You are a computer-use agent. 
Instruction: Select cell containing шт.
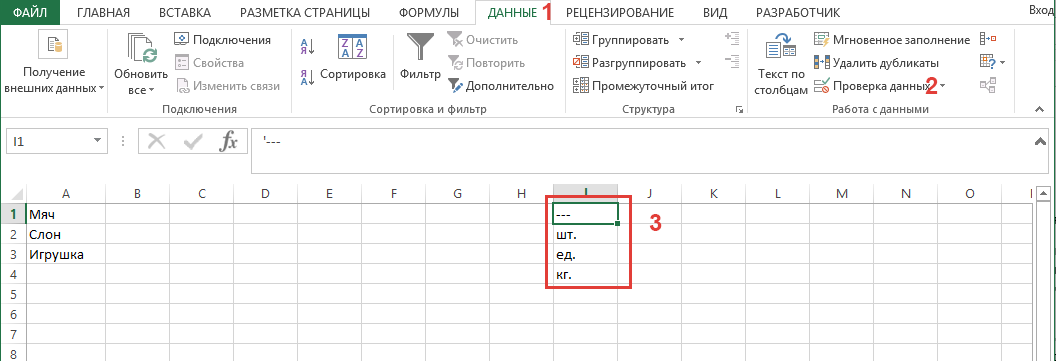point(585,234)
